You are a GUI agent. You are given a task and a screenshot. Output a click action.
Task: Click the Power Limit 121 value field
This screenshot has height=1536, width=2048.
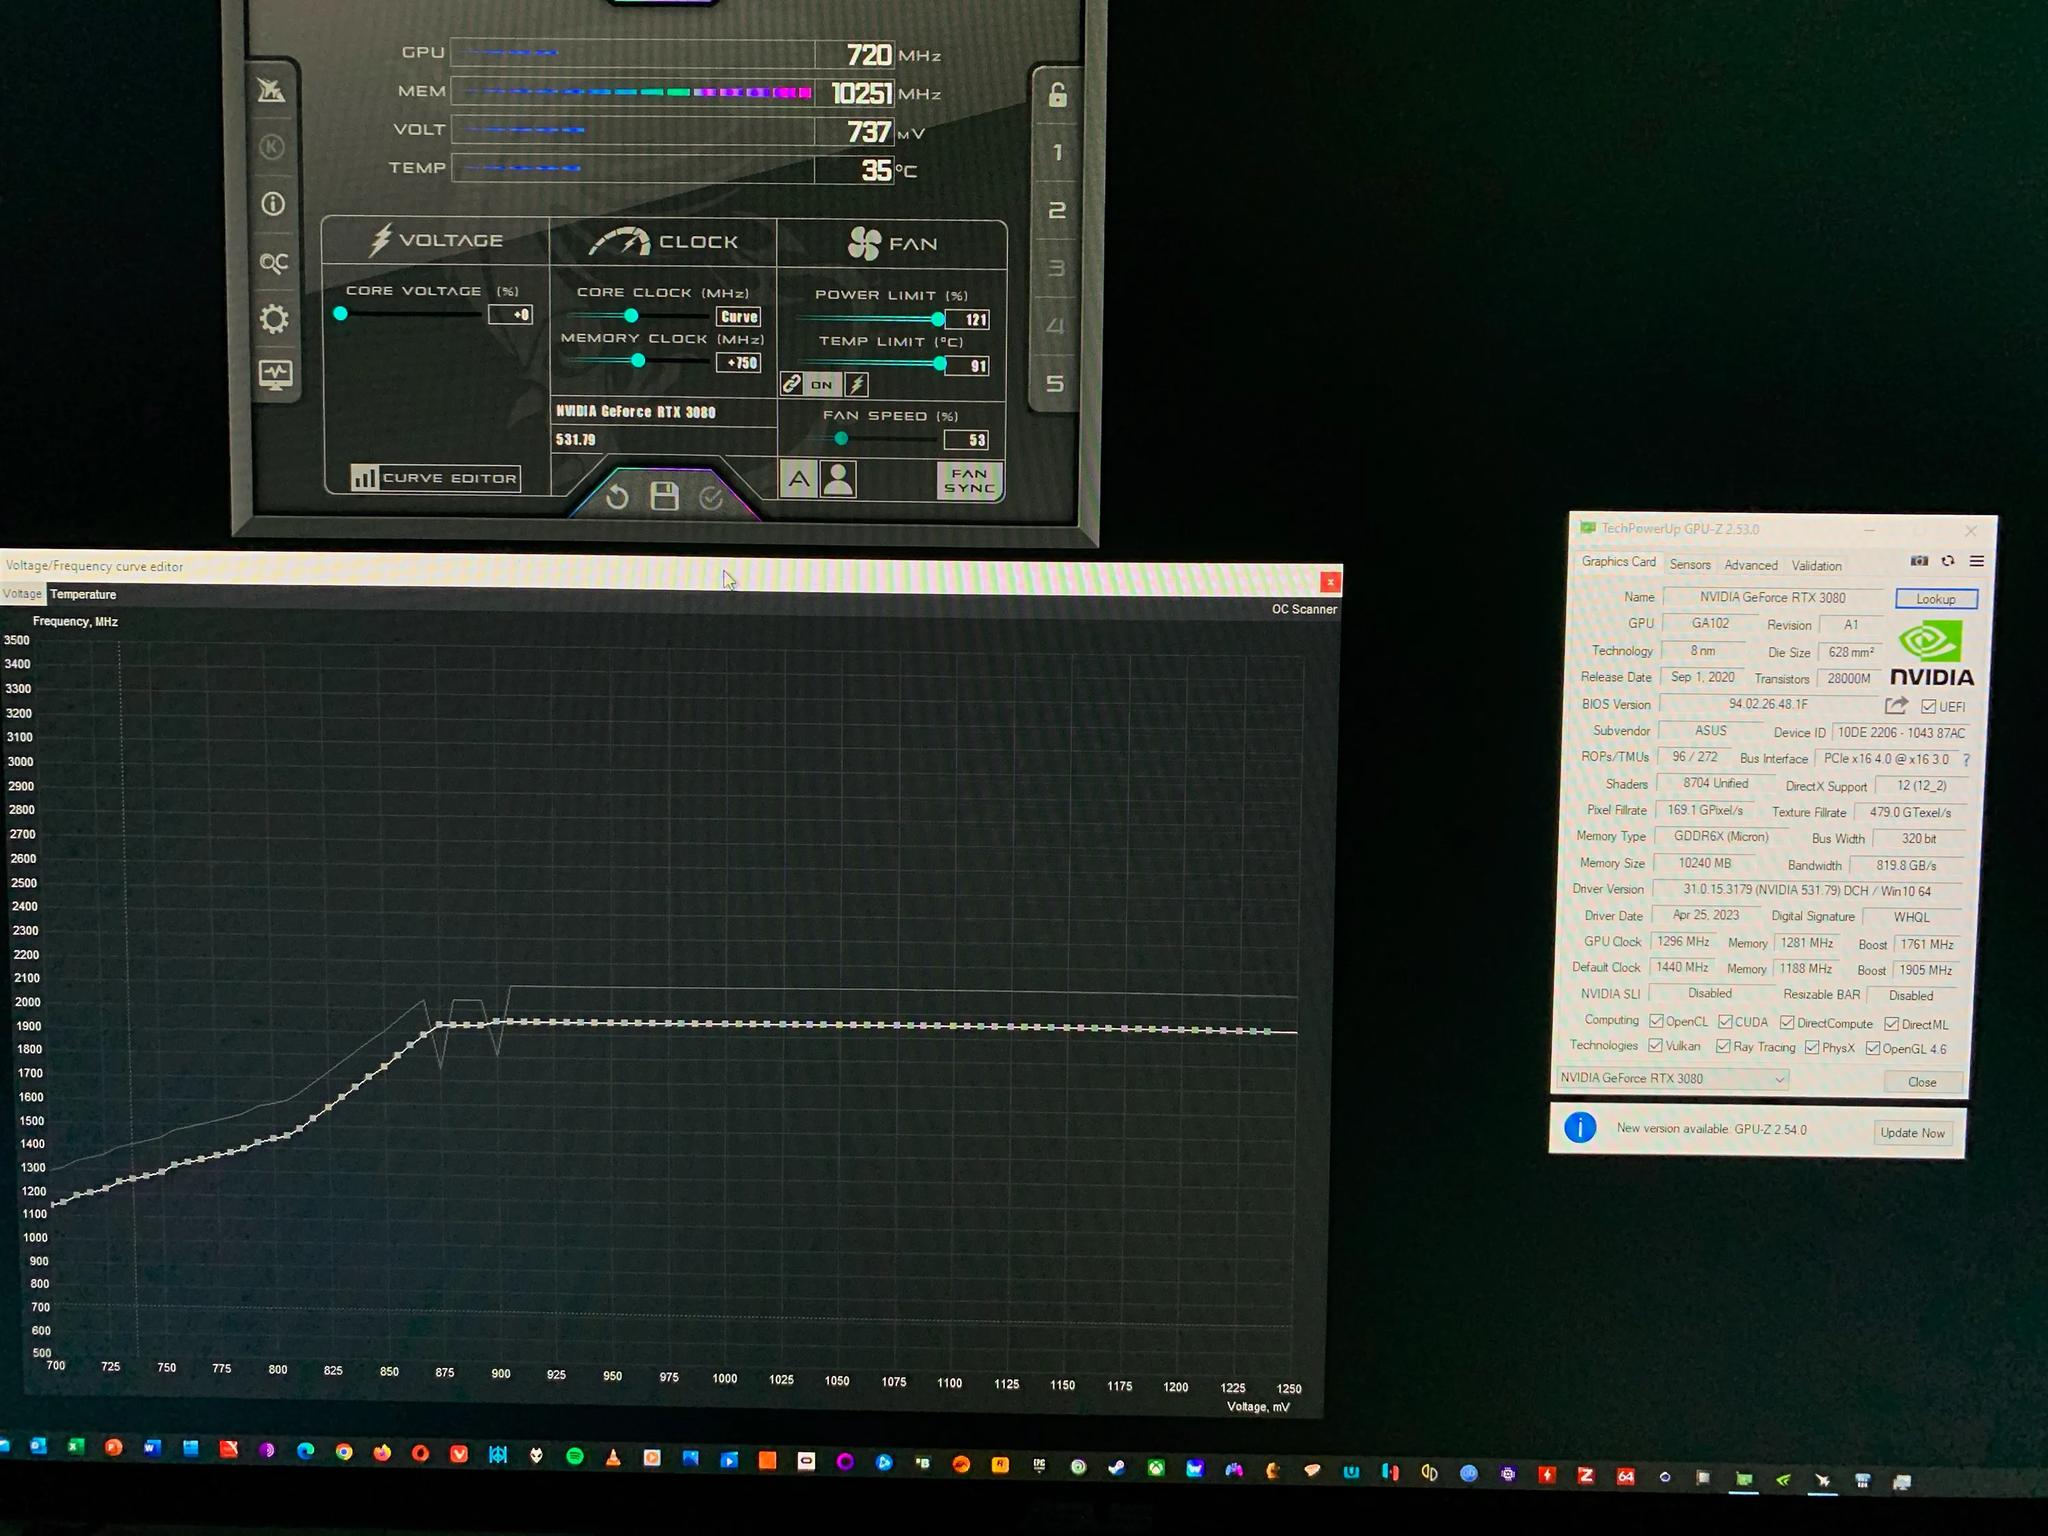click(x=967, y=319)
